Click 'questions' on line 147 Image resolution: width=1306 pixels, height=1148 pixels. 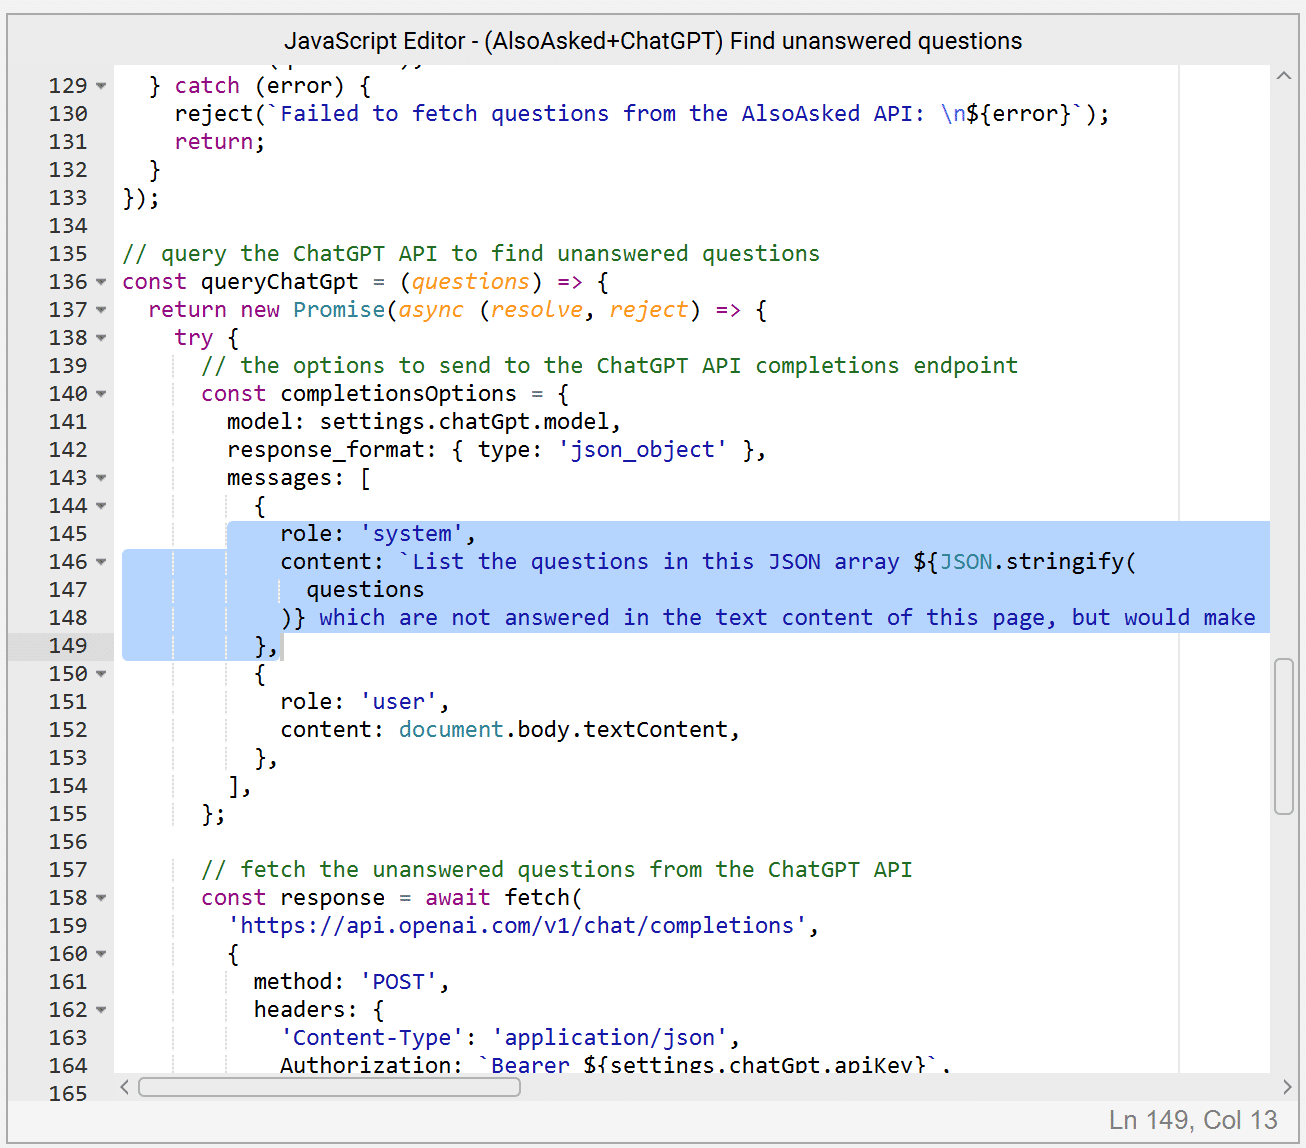point(365,590)
